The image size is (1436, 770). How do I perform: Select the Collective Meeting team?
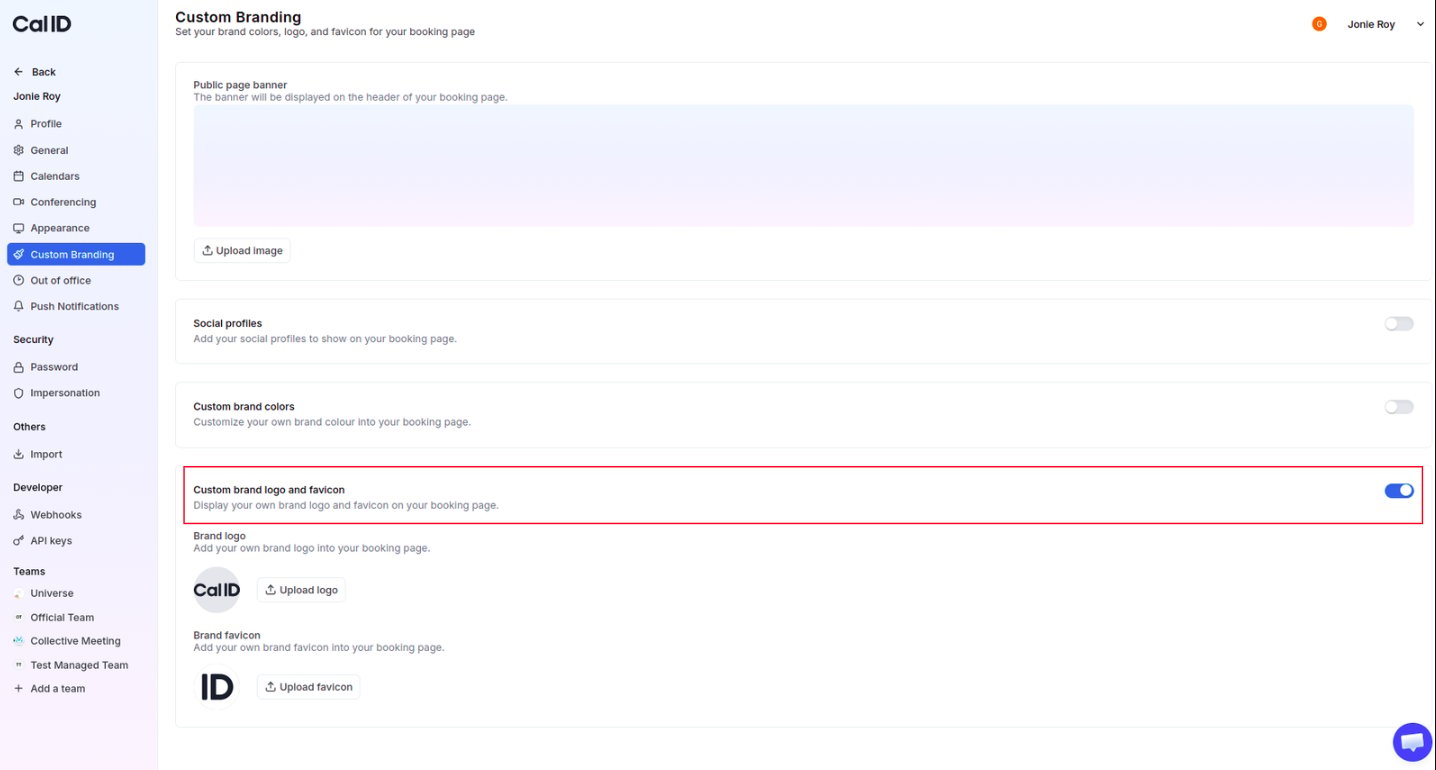(76, 641)
